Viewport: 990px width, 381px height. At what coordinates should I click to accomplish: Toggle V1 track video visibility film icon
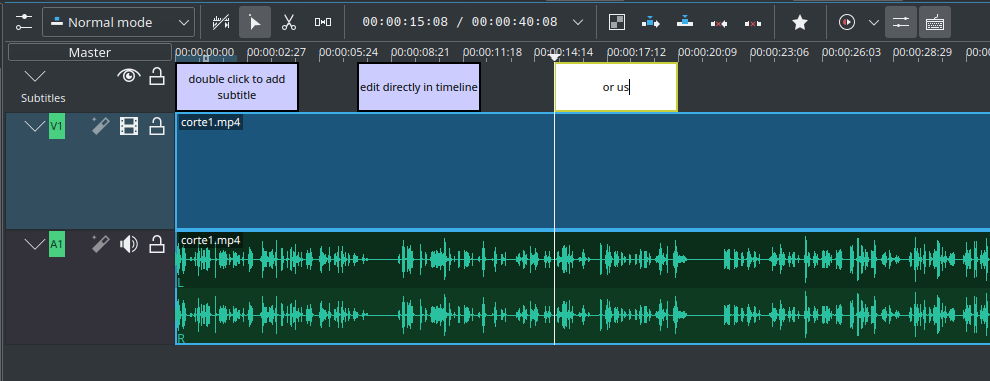coord(129,126)
